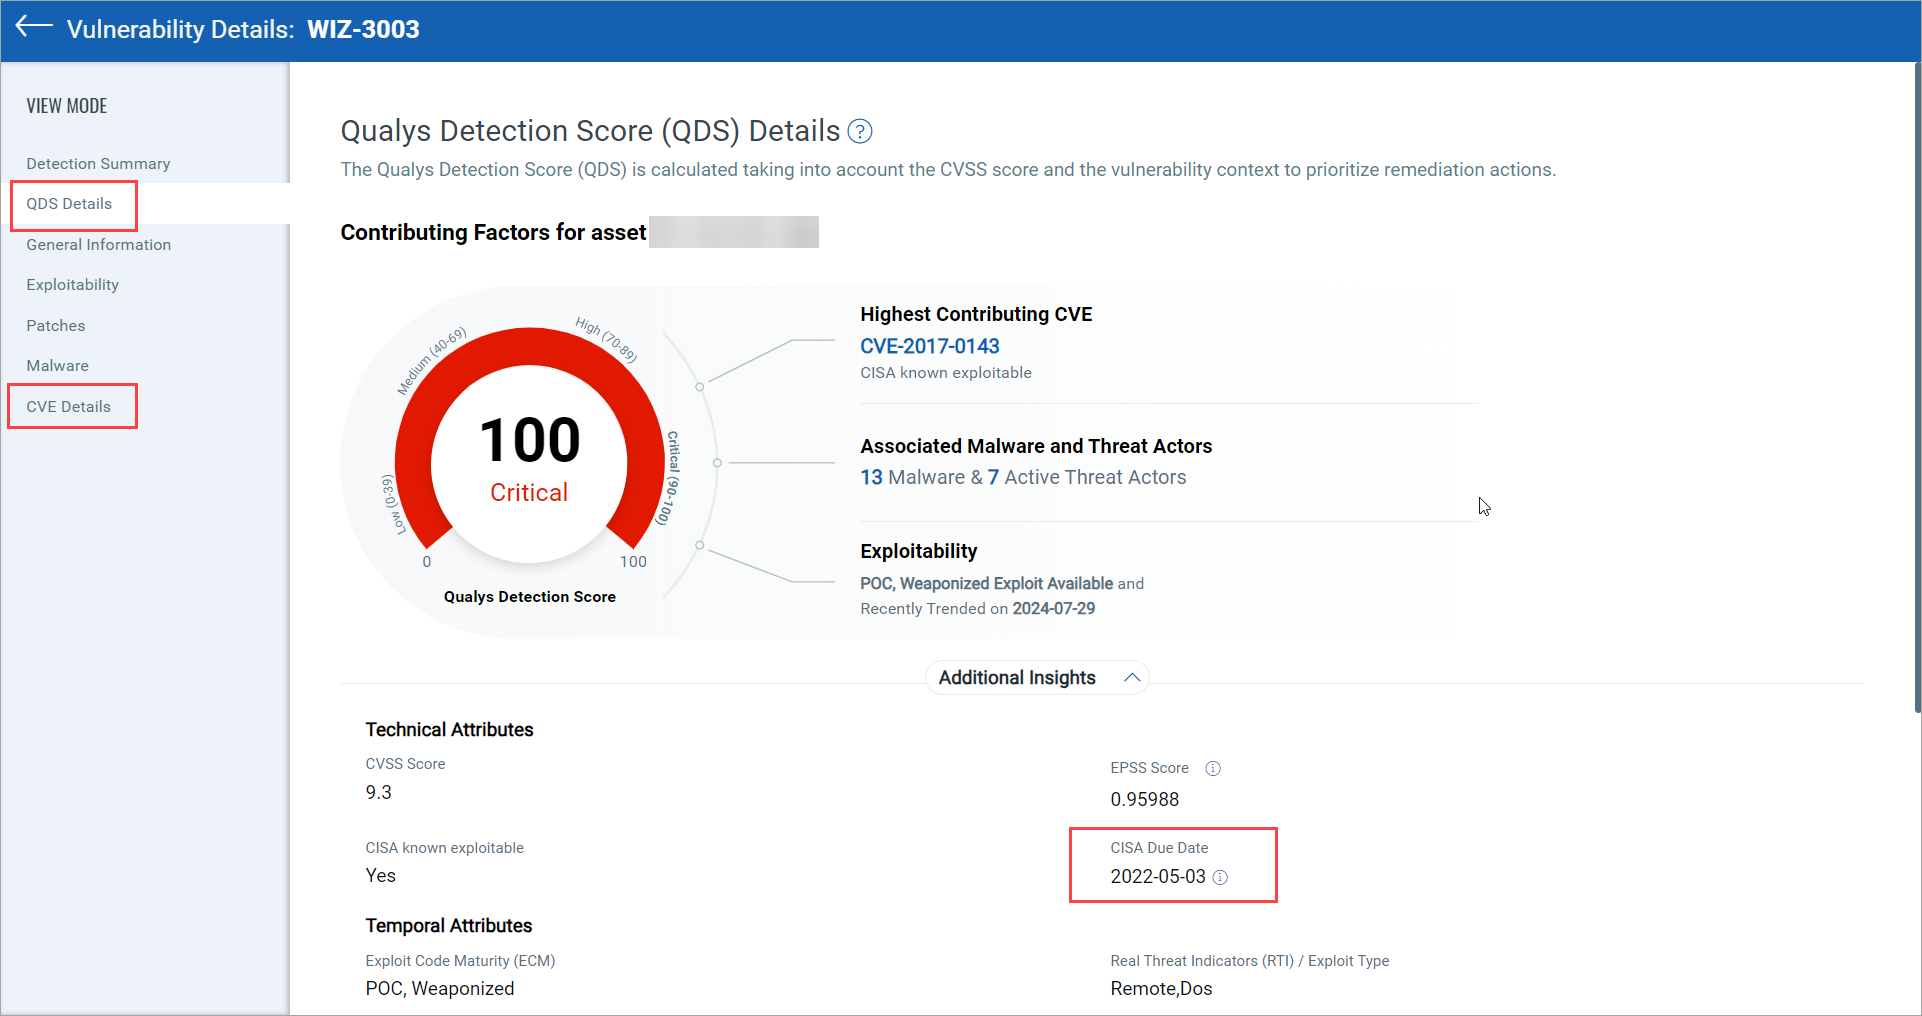Image resolution: width=1922 pixels, height=1016 pixels.
Task: Open the Detection Summary view
Action: click(x=98, y=163)
